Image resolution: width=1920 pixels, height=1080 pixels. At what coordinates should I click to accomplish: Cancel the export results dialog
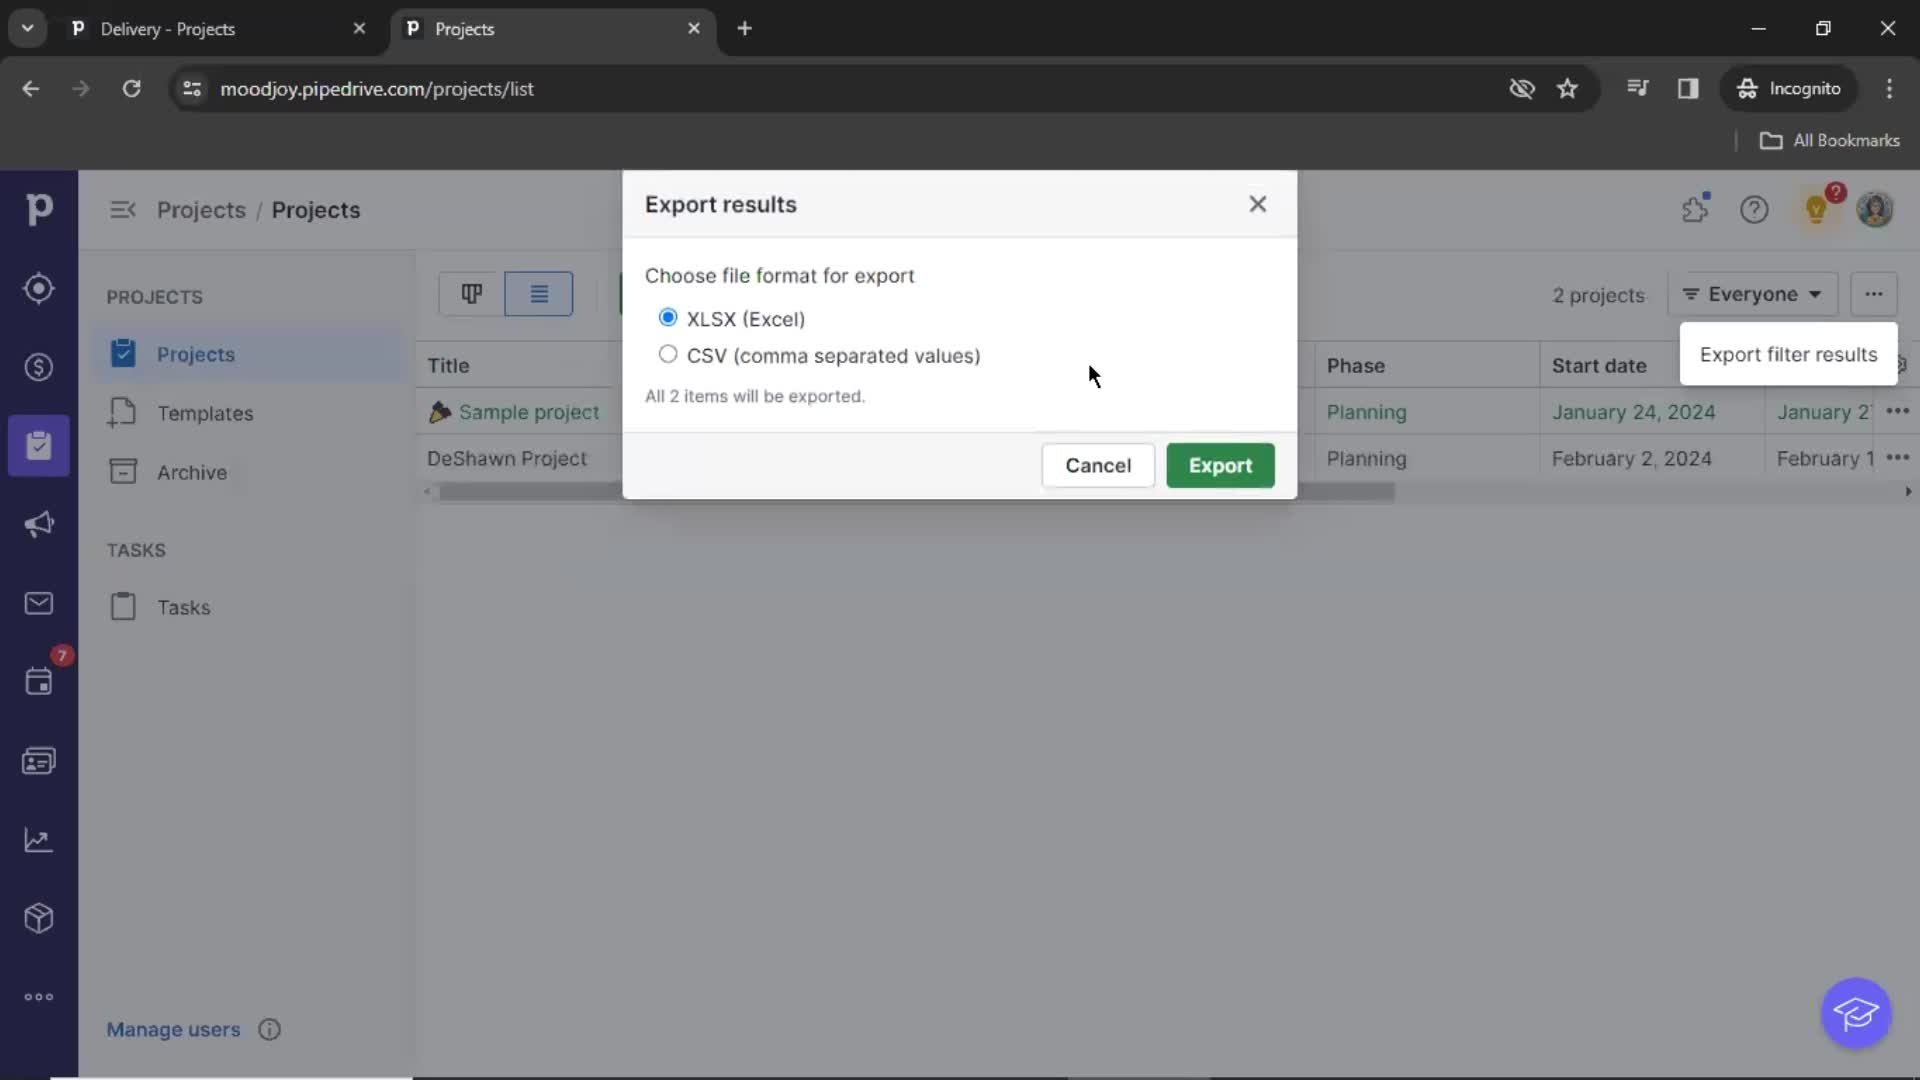1100,464
